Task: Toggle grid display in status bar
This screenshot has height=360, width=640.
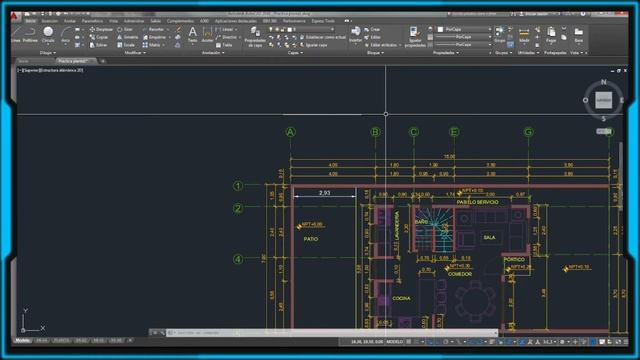Action: coord(409,342)
